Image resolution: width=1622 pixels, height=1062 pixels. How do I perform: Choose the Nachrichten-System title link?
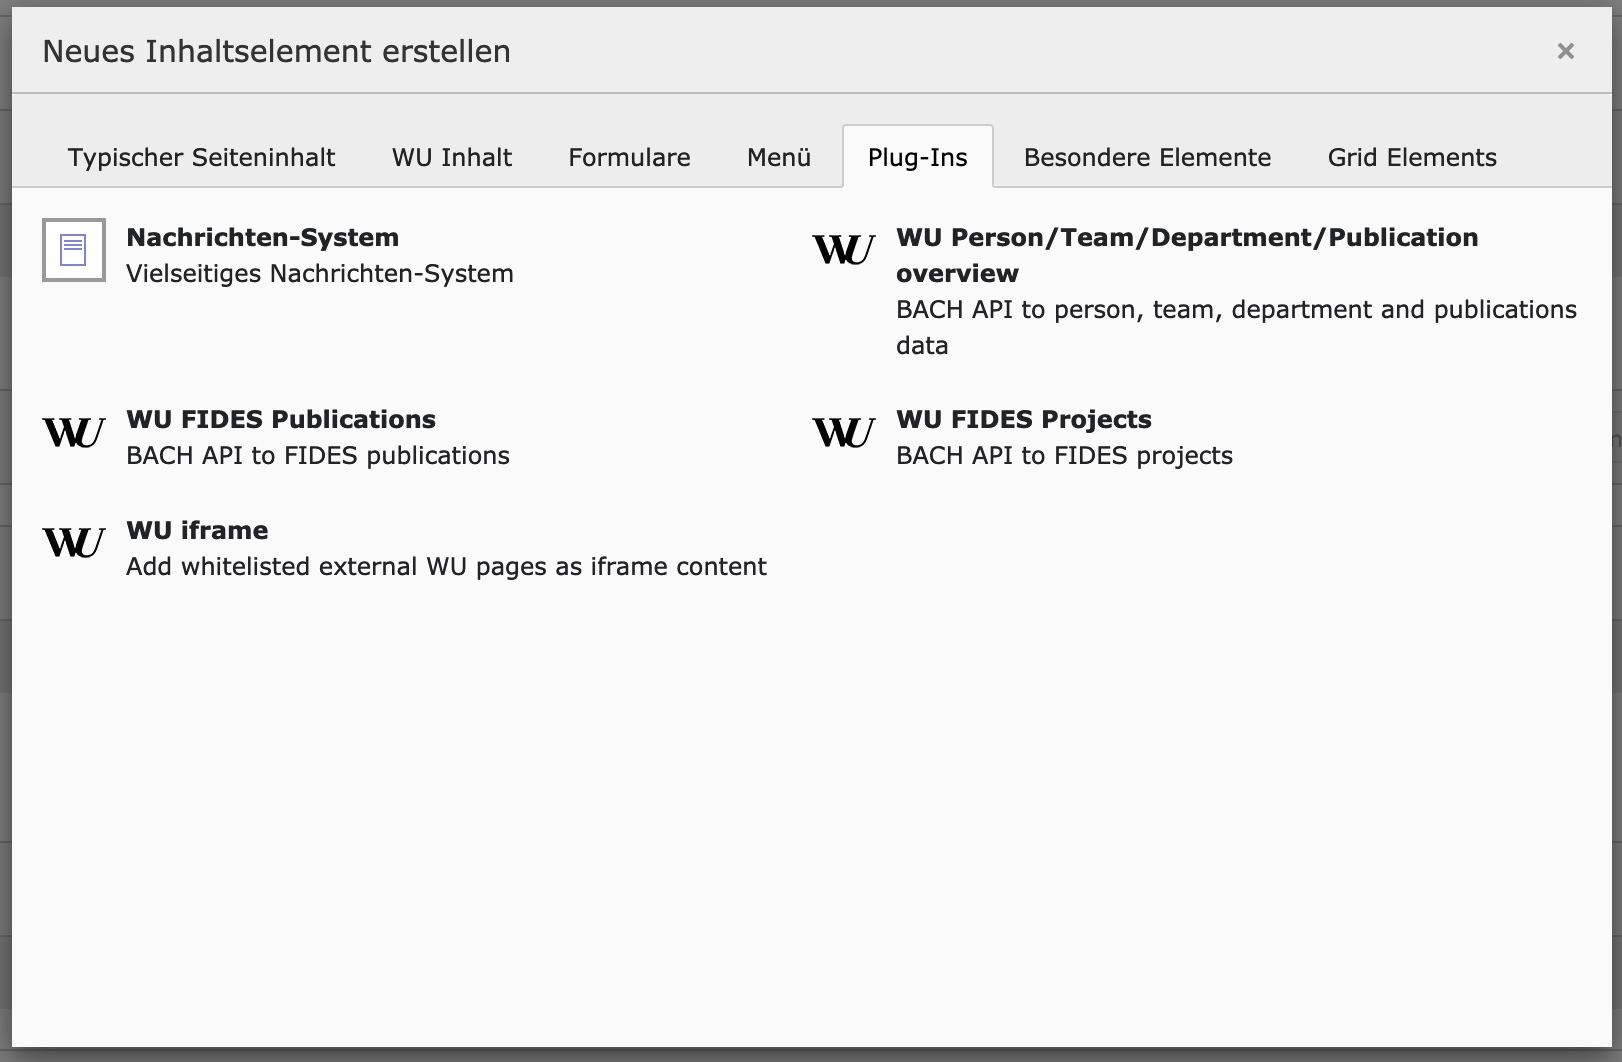[x=263, y=237]
